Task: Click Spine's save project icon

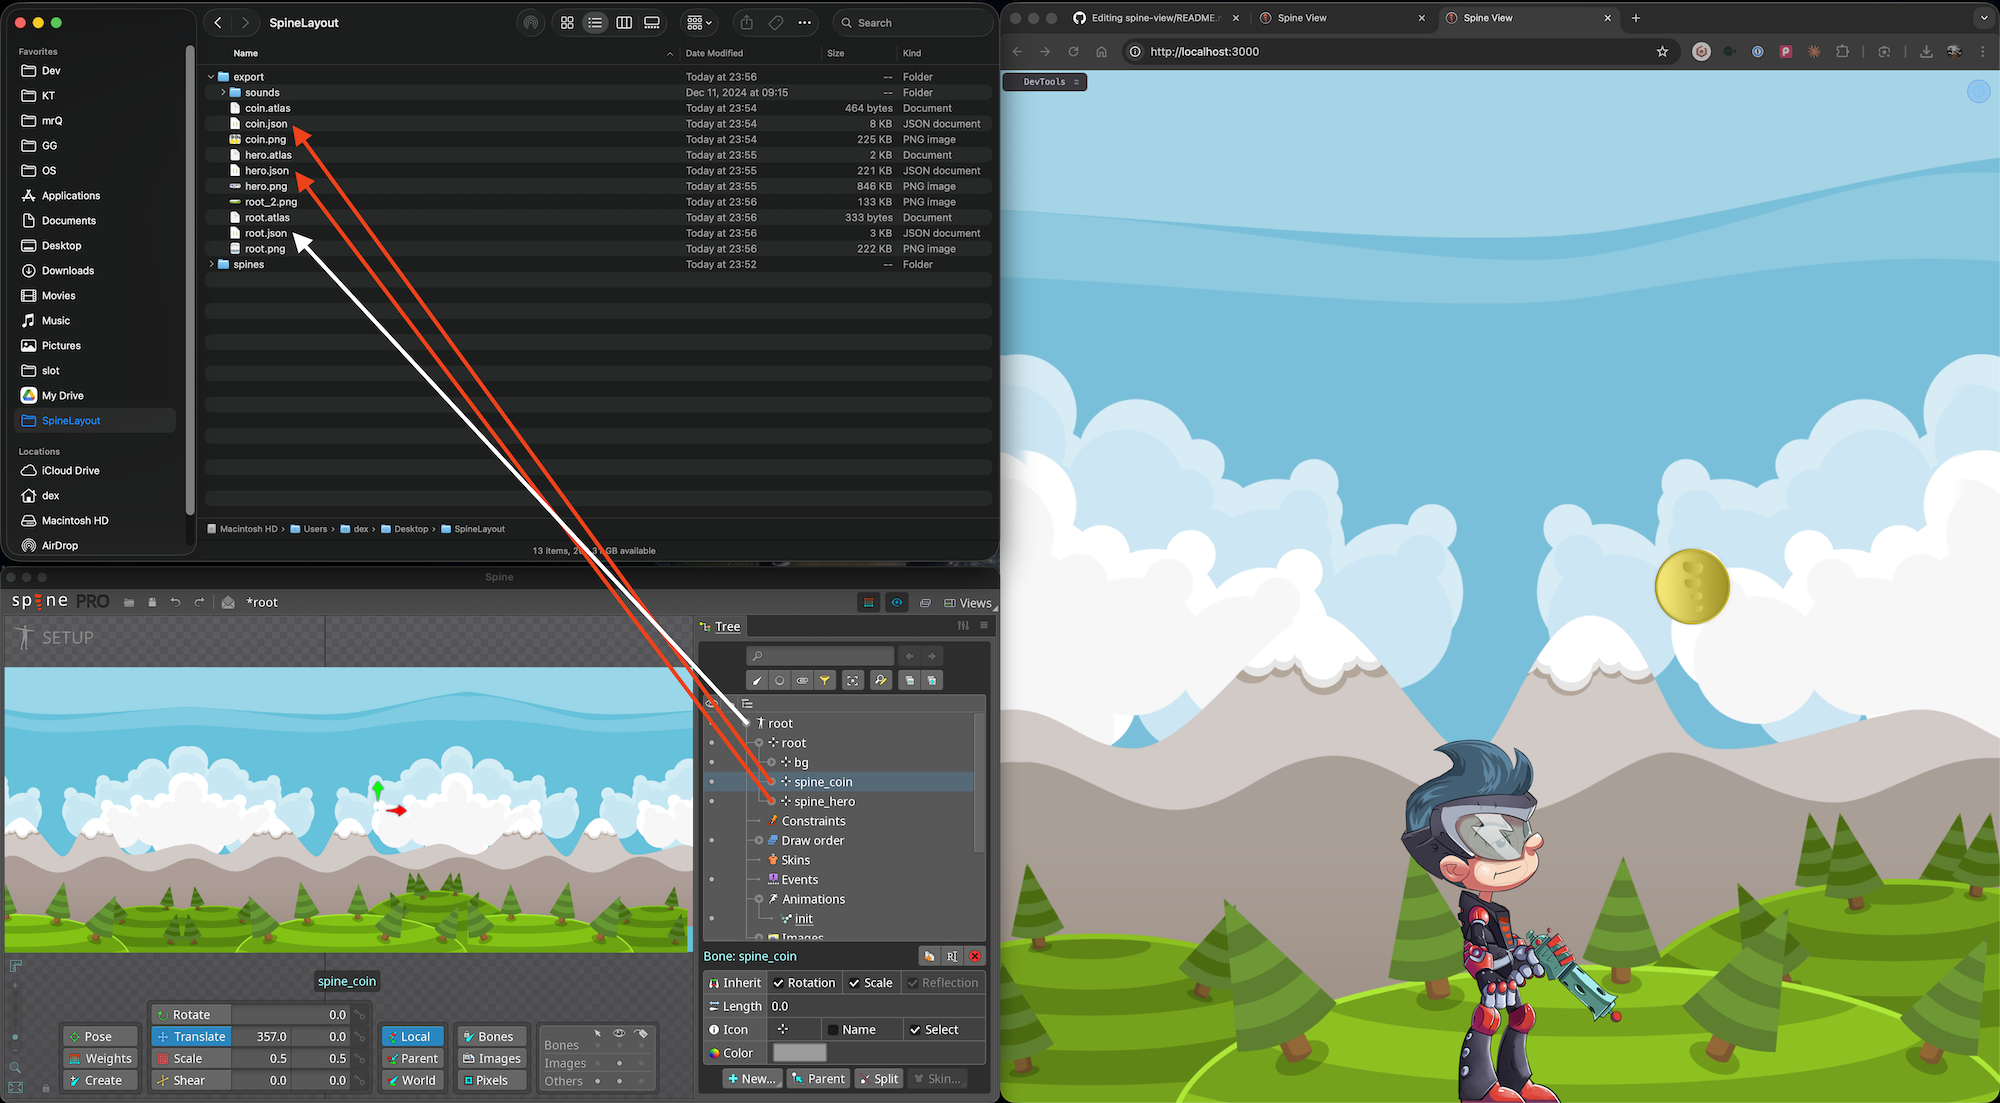Action: tap(152, 602)
